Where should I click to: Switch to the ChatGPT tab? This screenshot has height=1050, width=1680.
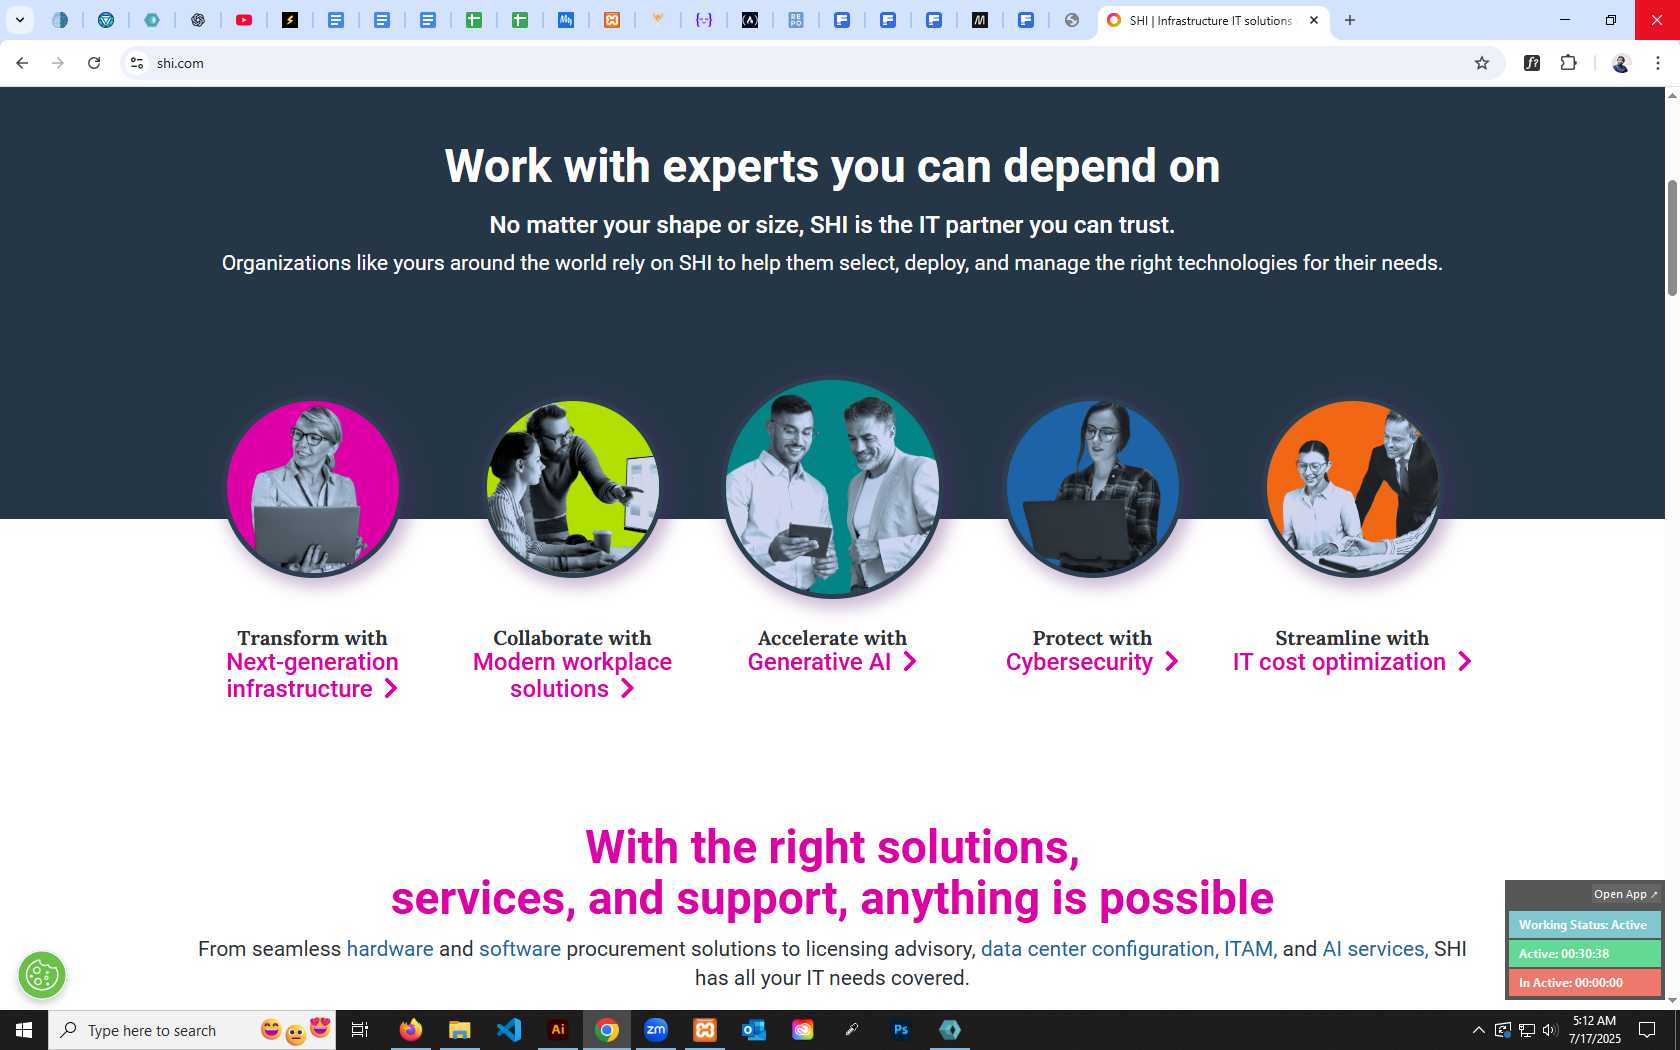point(198,20)
